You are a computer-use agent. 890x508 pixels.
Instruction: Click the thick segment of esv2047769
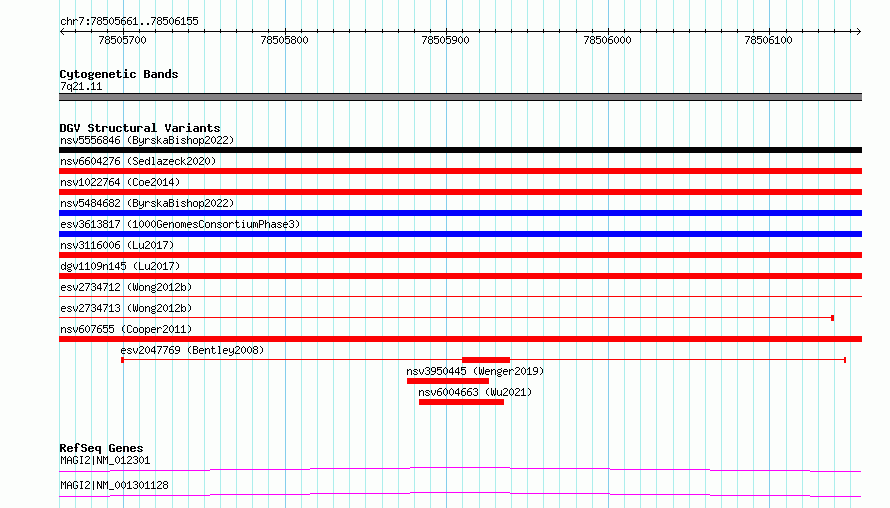coord(486,360)
